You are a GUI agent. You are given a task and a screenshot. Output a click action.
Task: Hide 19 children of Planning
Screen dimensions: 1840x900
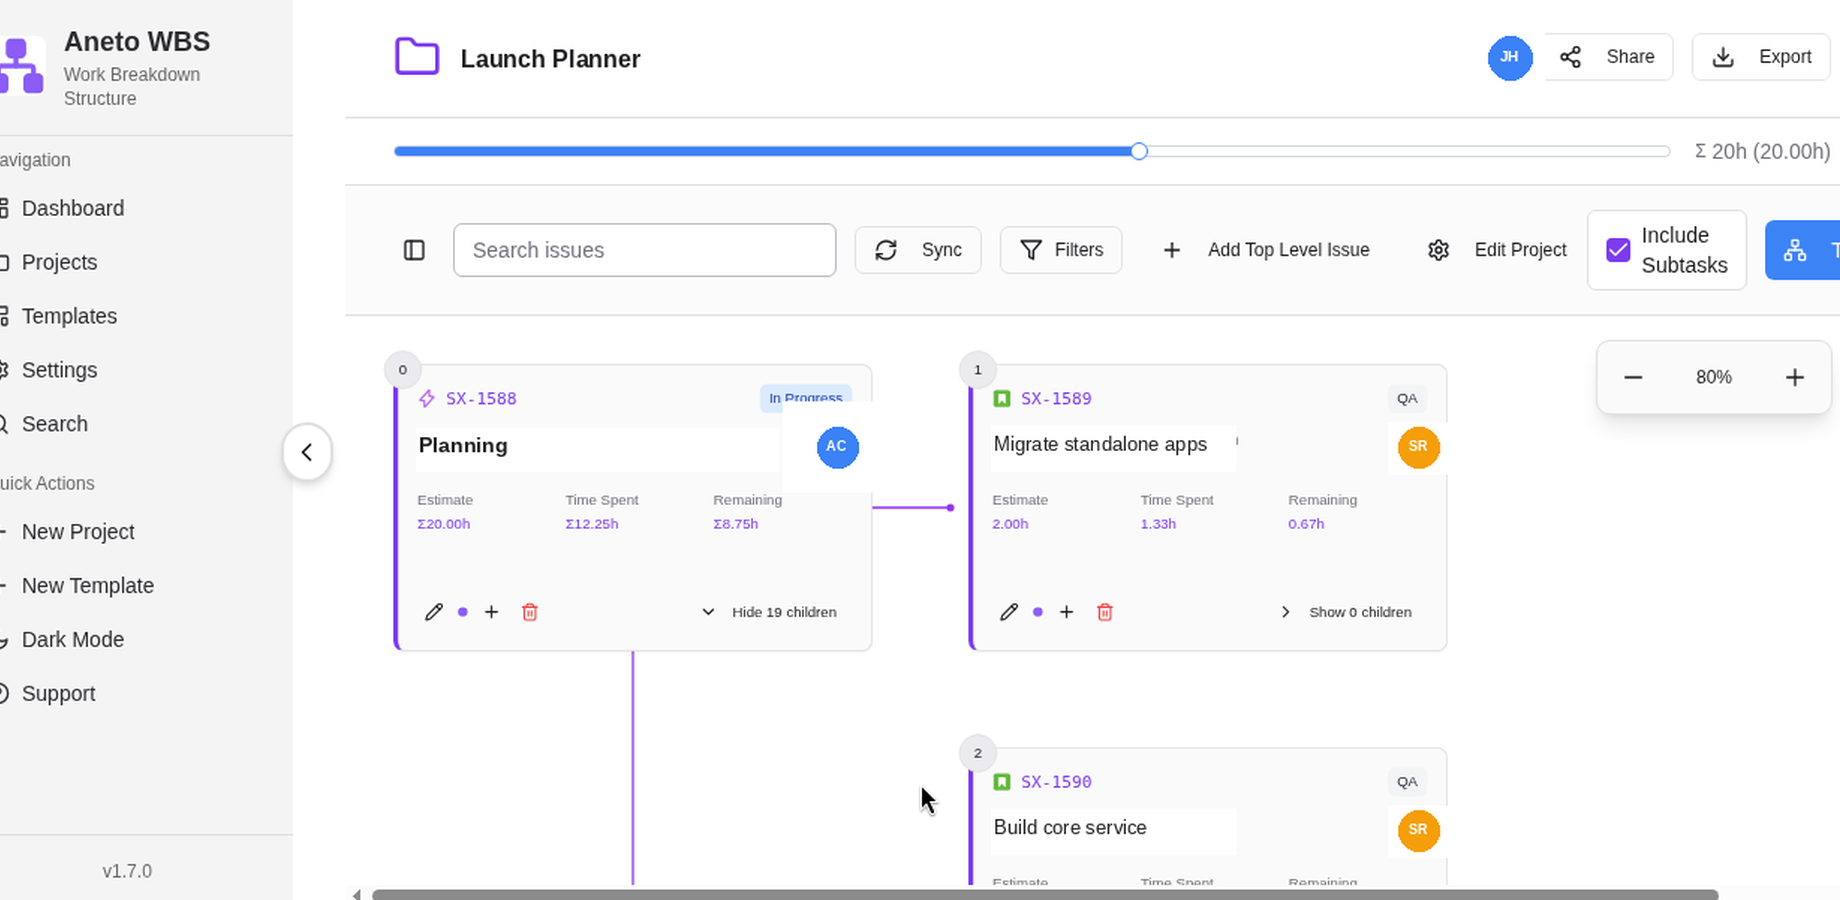click(x=769, y=612)
